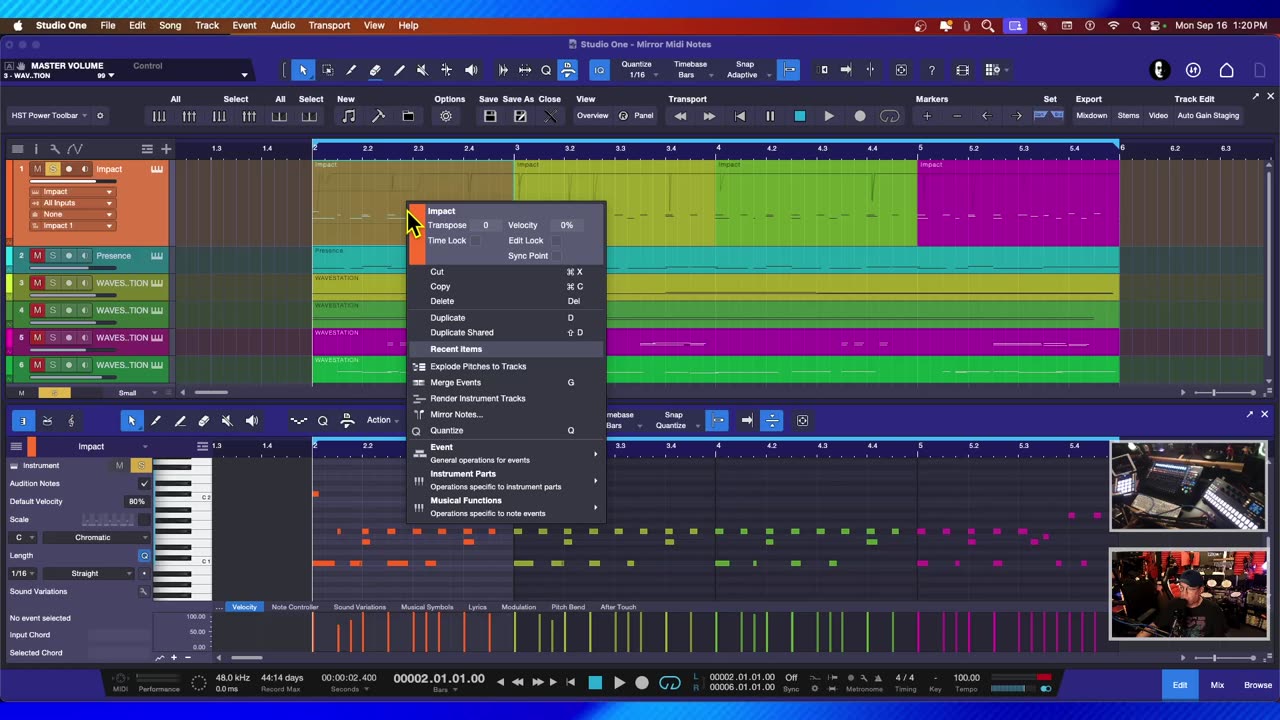Switch to the Pitch Bend automation tab
1280x720 pixels.
568,607
